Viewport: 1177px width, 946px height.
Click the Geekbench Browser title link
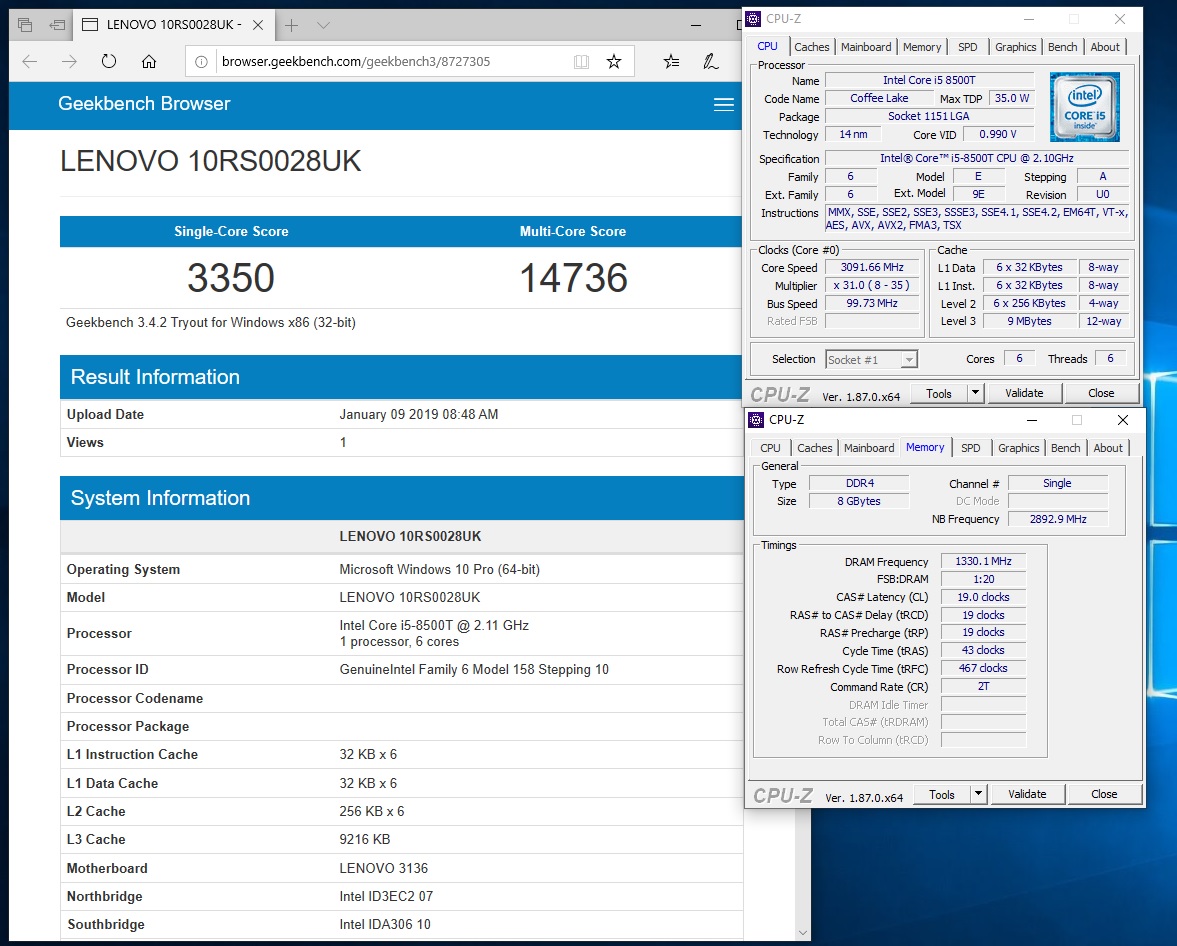144,104
